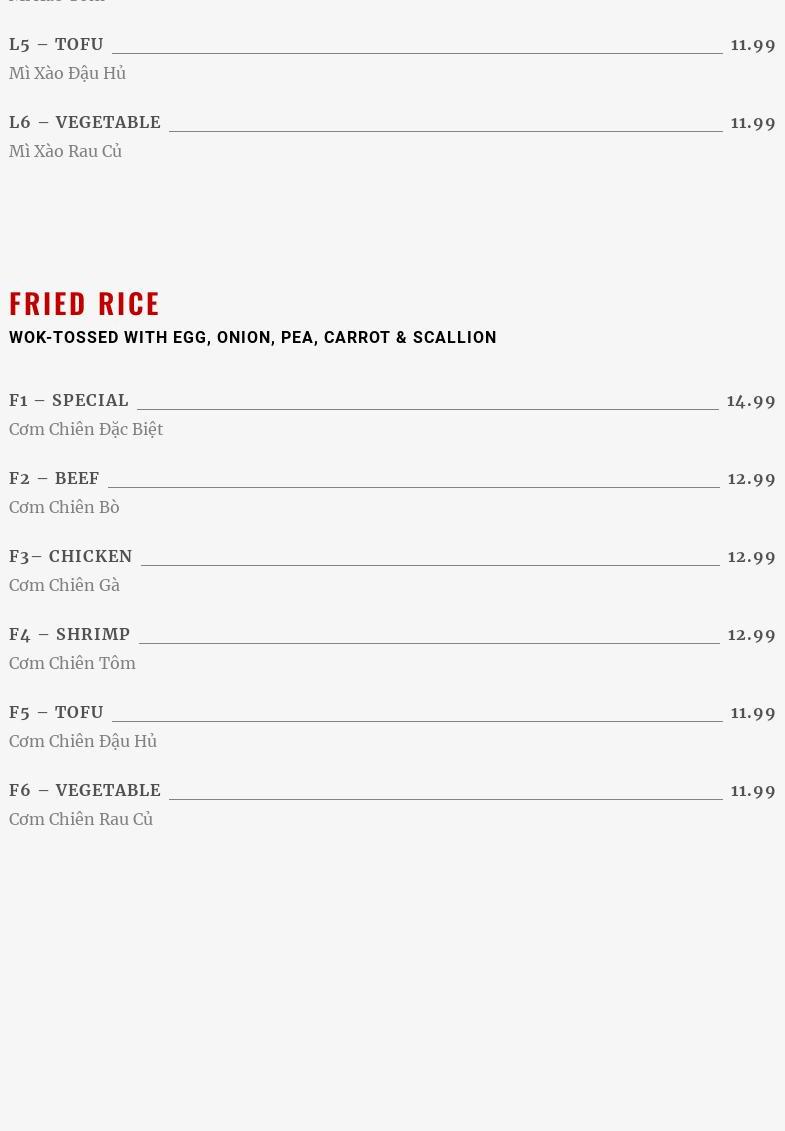Select the Mì Xào Đậu Hủ description
Screen dimensions: 785x1131
pos(67,74)
